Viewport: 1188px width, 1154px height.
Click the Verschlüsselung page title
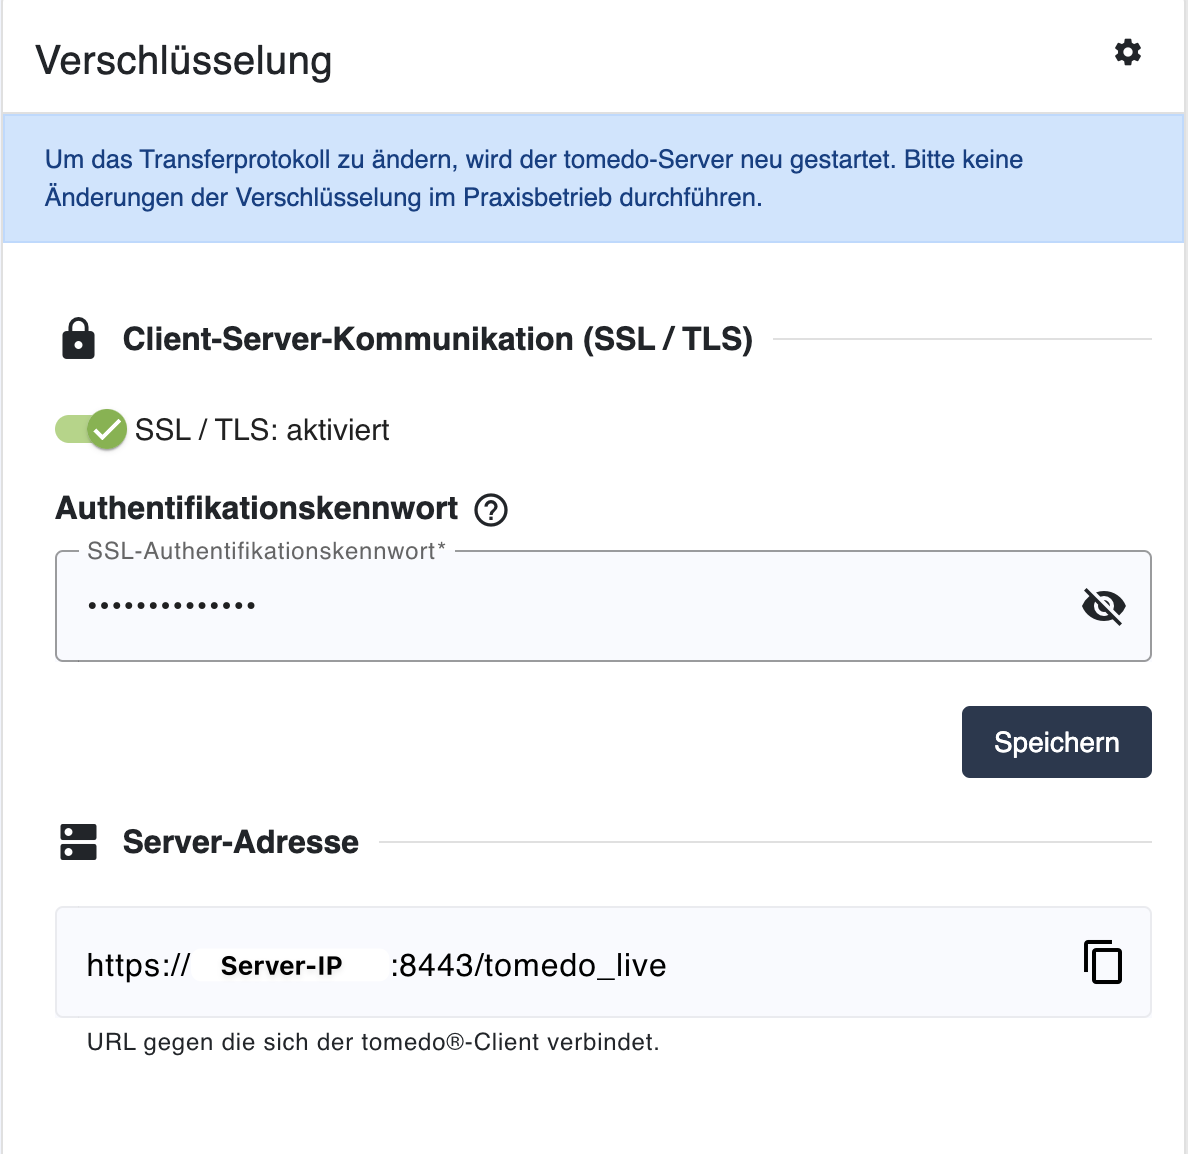[x=184, y=60]
